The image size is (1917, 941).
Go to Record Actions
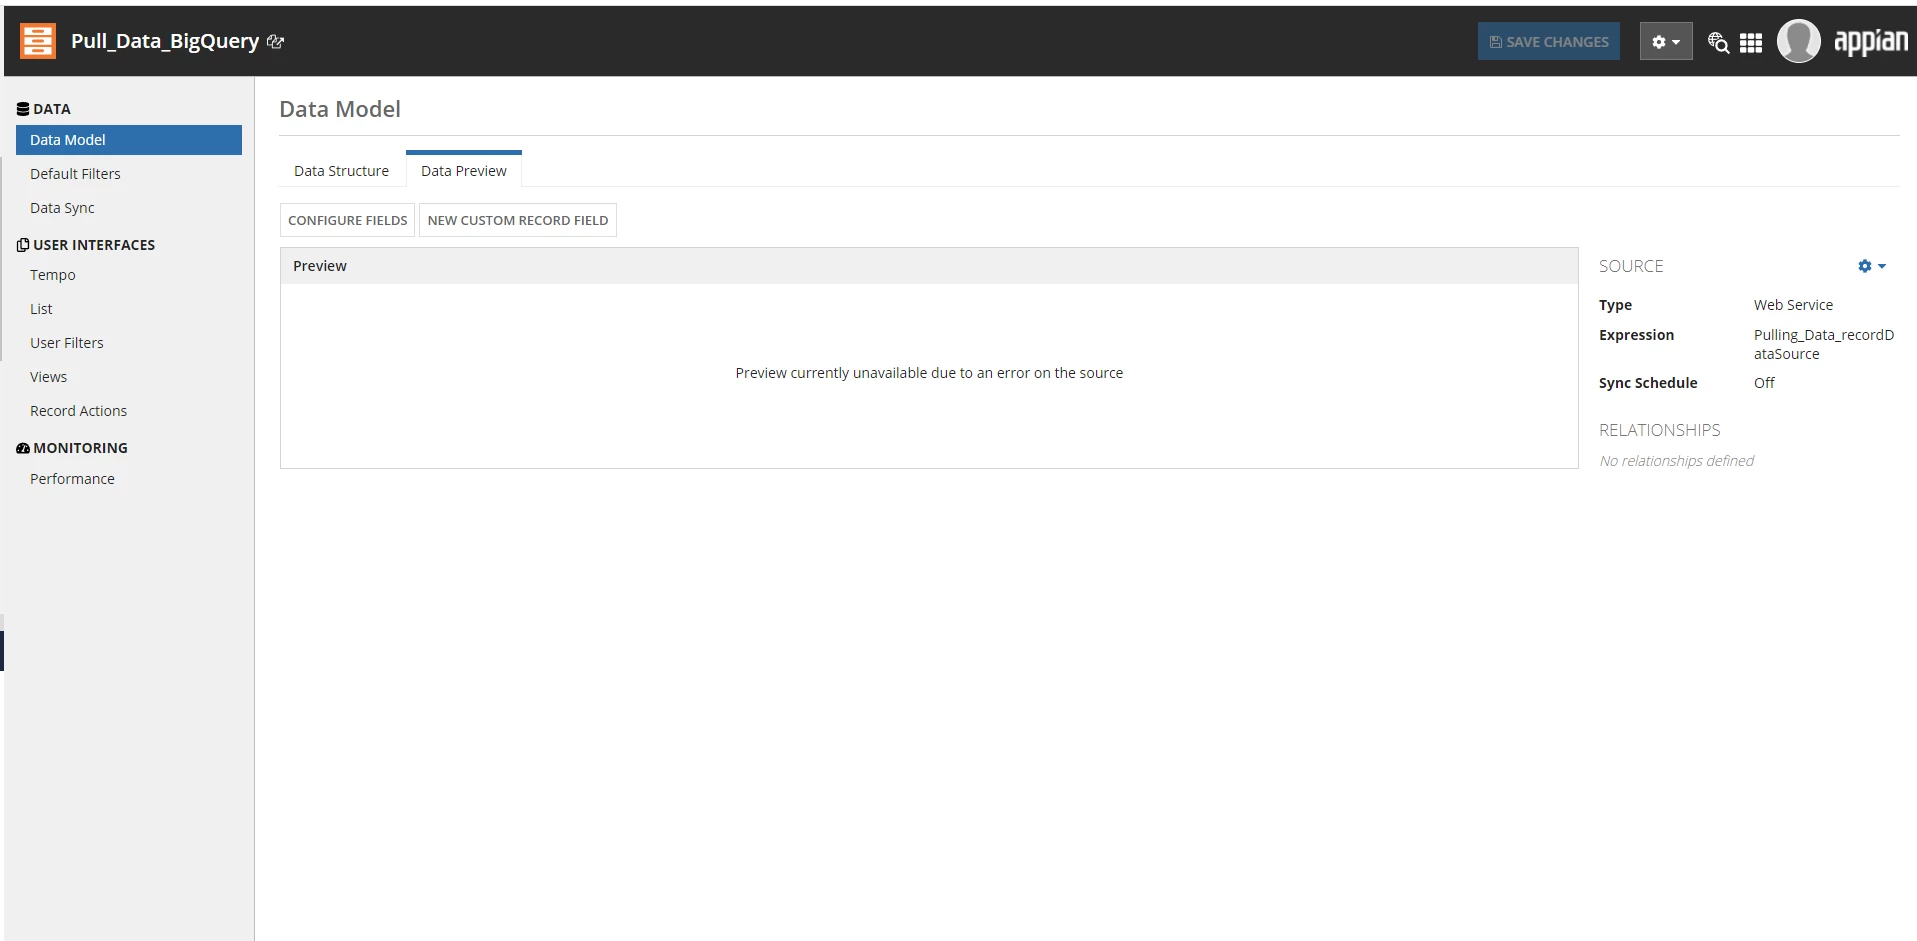[78, 411]
